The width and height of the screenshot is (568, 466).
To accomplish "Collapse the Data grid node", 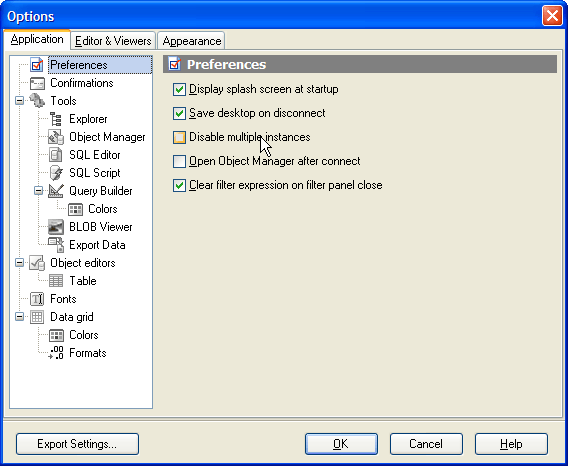I will [20, 317].
